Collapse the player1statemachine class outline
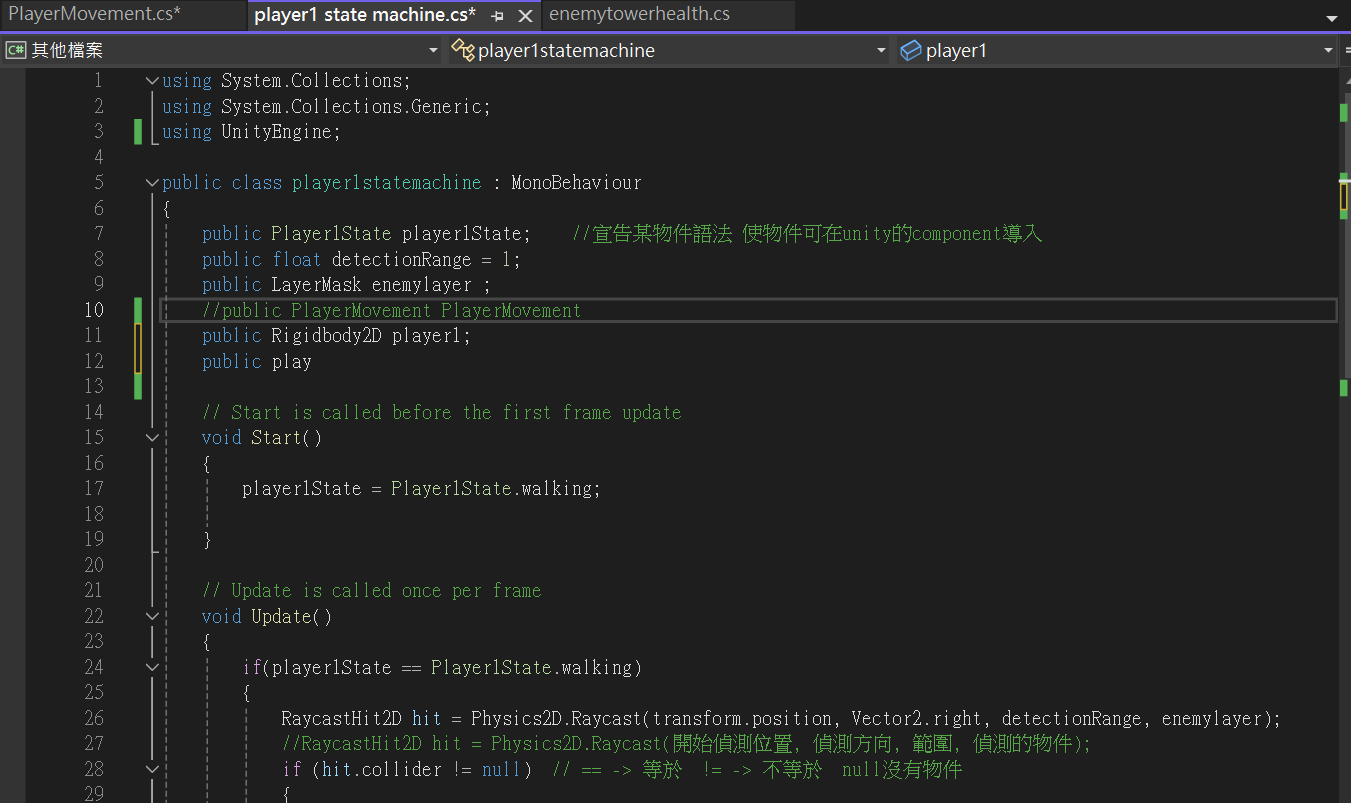1351x803 pixels. click(151, 183)
